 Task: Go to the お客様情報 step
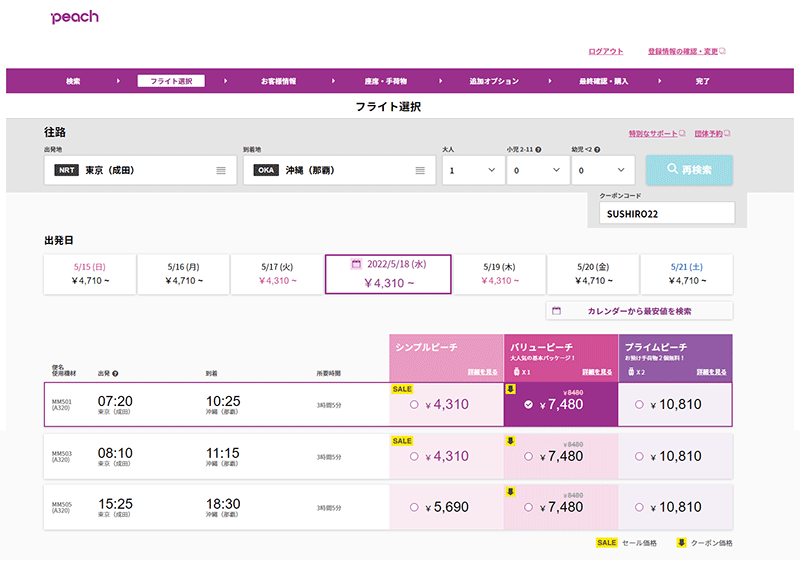pyautogui.click(x=279, y=81)
